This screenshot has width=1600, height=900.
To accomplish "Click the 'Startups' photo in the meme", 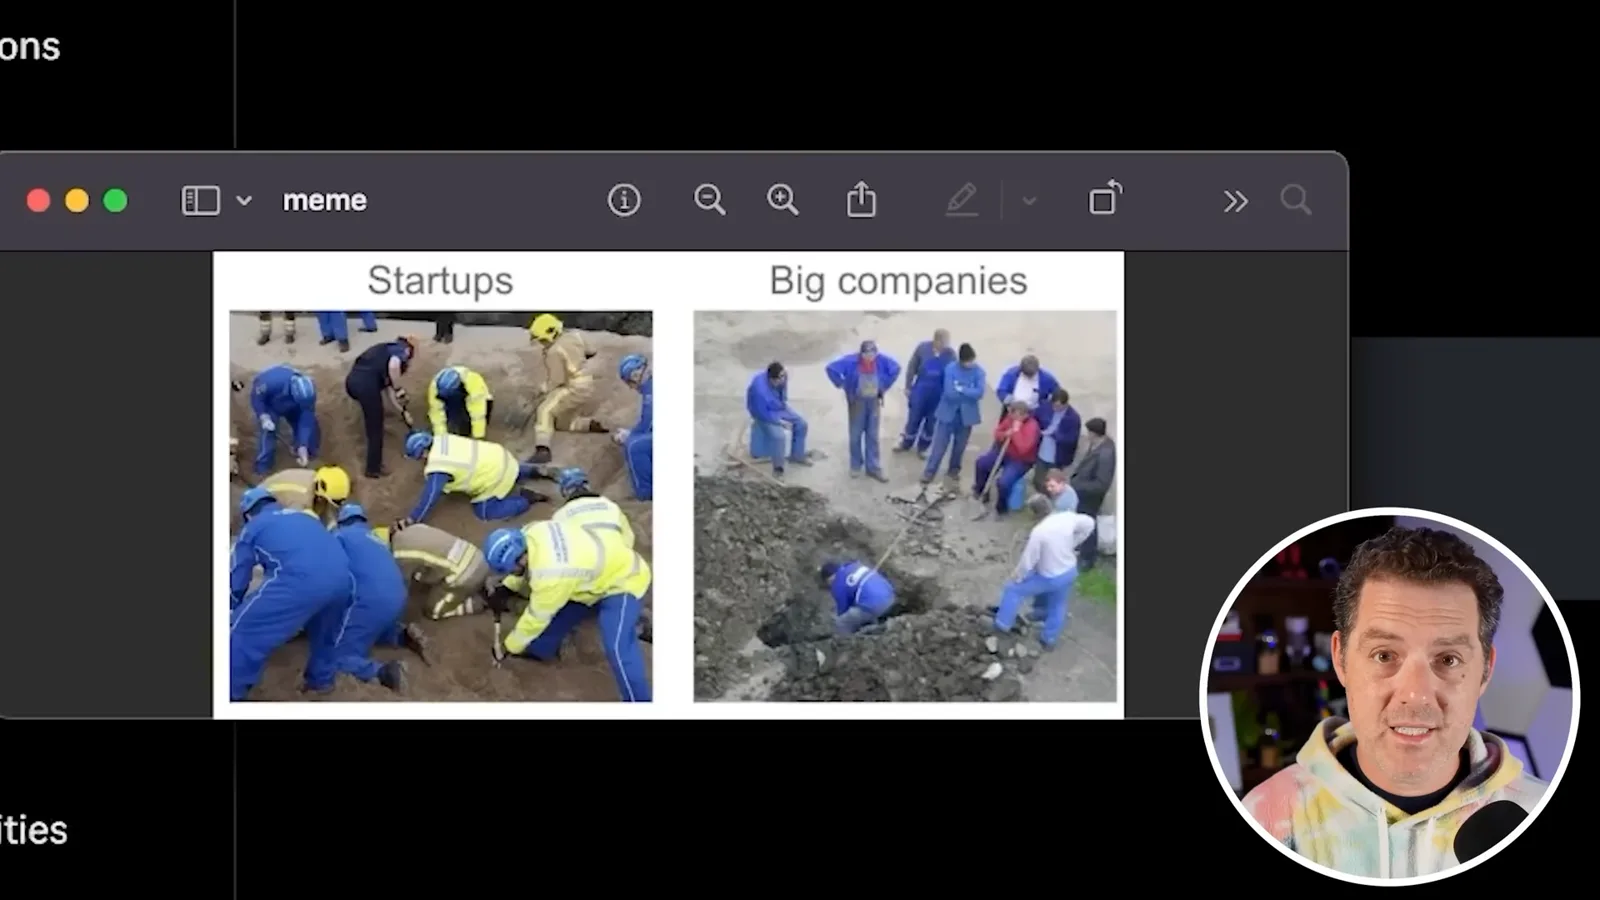I will [441, 506].
